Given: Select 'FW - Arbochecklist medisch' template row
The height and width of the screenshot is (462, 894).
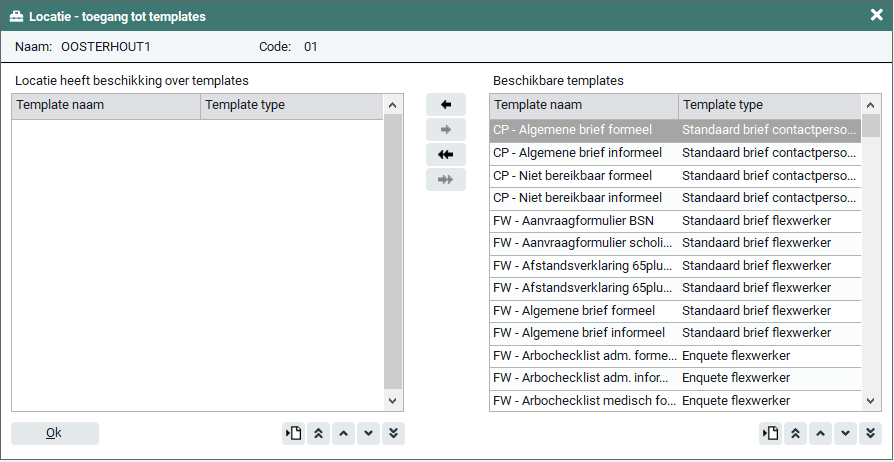Looking at the screenshot, I should 583,401.
